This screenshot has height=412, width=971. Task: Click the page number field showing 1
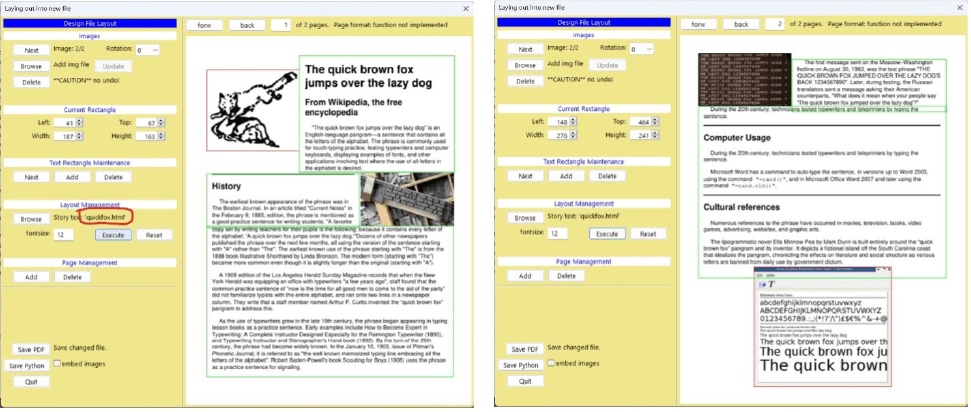tap(282, 25)
